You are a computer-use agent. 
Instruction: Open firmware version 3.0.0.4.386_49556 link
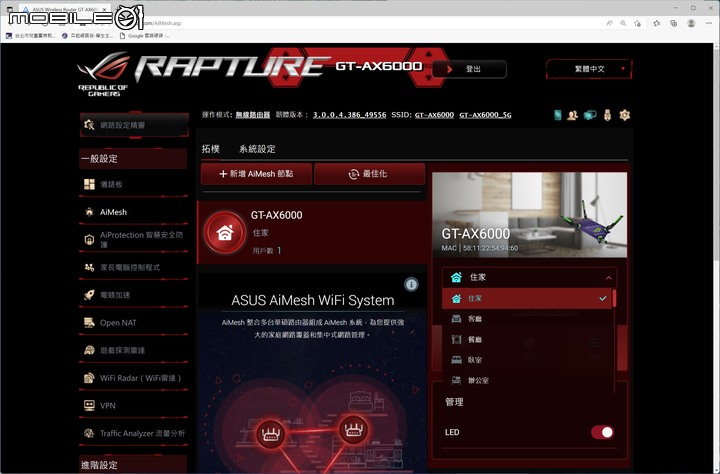pyautogui.click(x=349, y=115)
